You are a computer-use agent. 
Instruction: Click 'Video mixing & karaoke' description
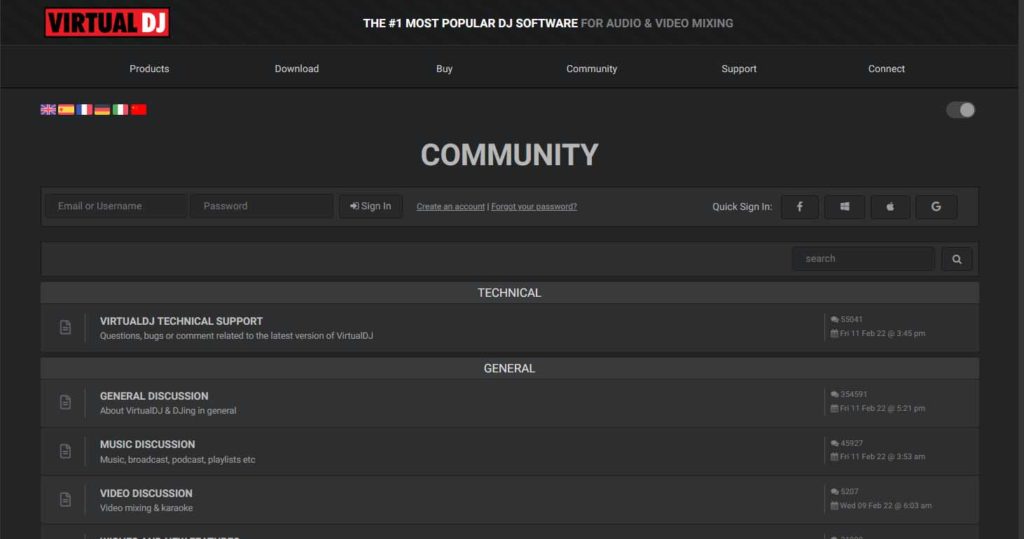coord(146,508)
